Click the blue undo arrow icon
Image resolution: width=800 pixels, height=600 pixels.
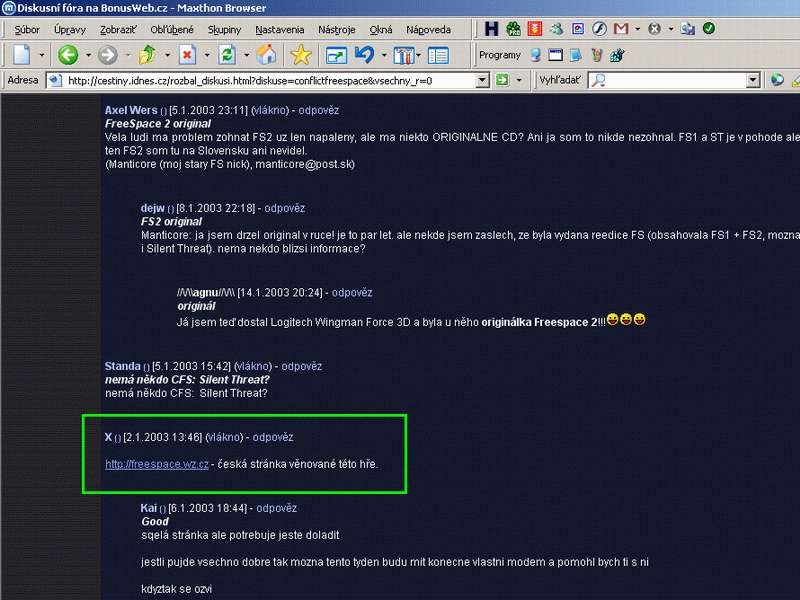pos(364,54)
